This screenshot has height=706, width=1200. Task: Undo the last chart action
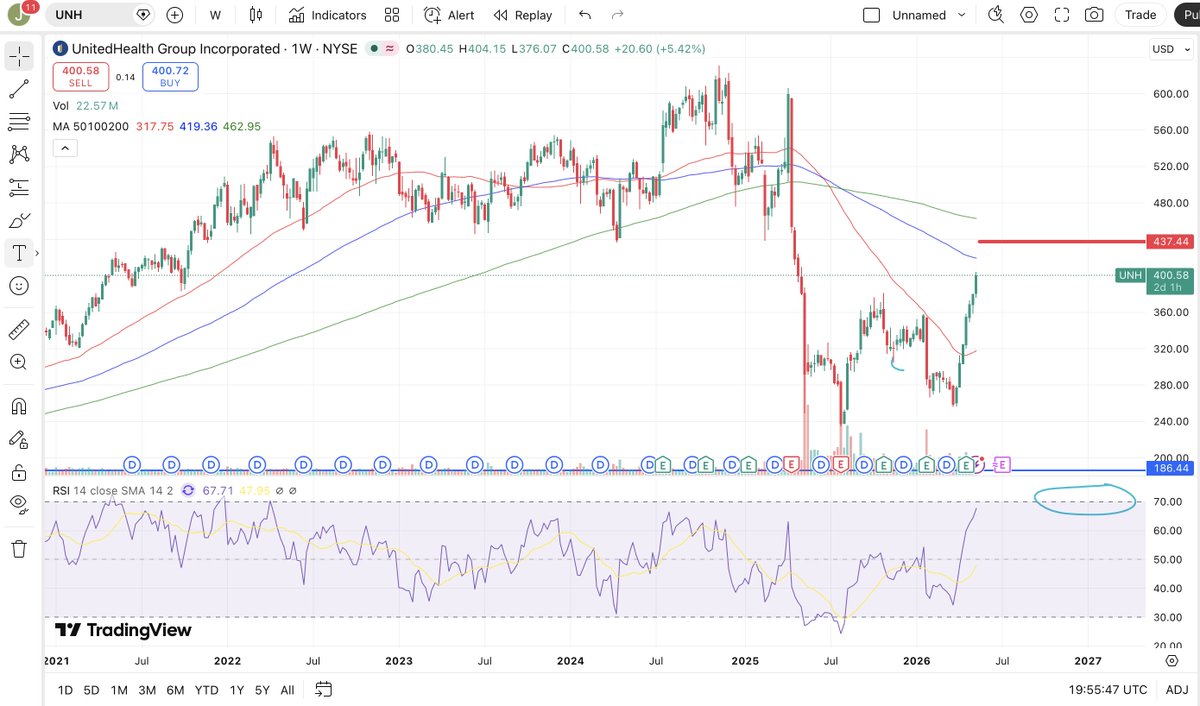pyautogui.click(x=585, y=15)
